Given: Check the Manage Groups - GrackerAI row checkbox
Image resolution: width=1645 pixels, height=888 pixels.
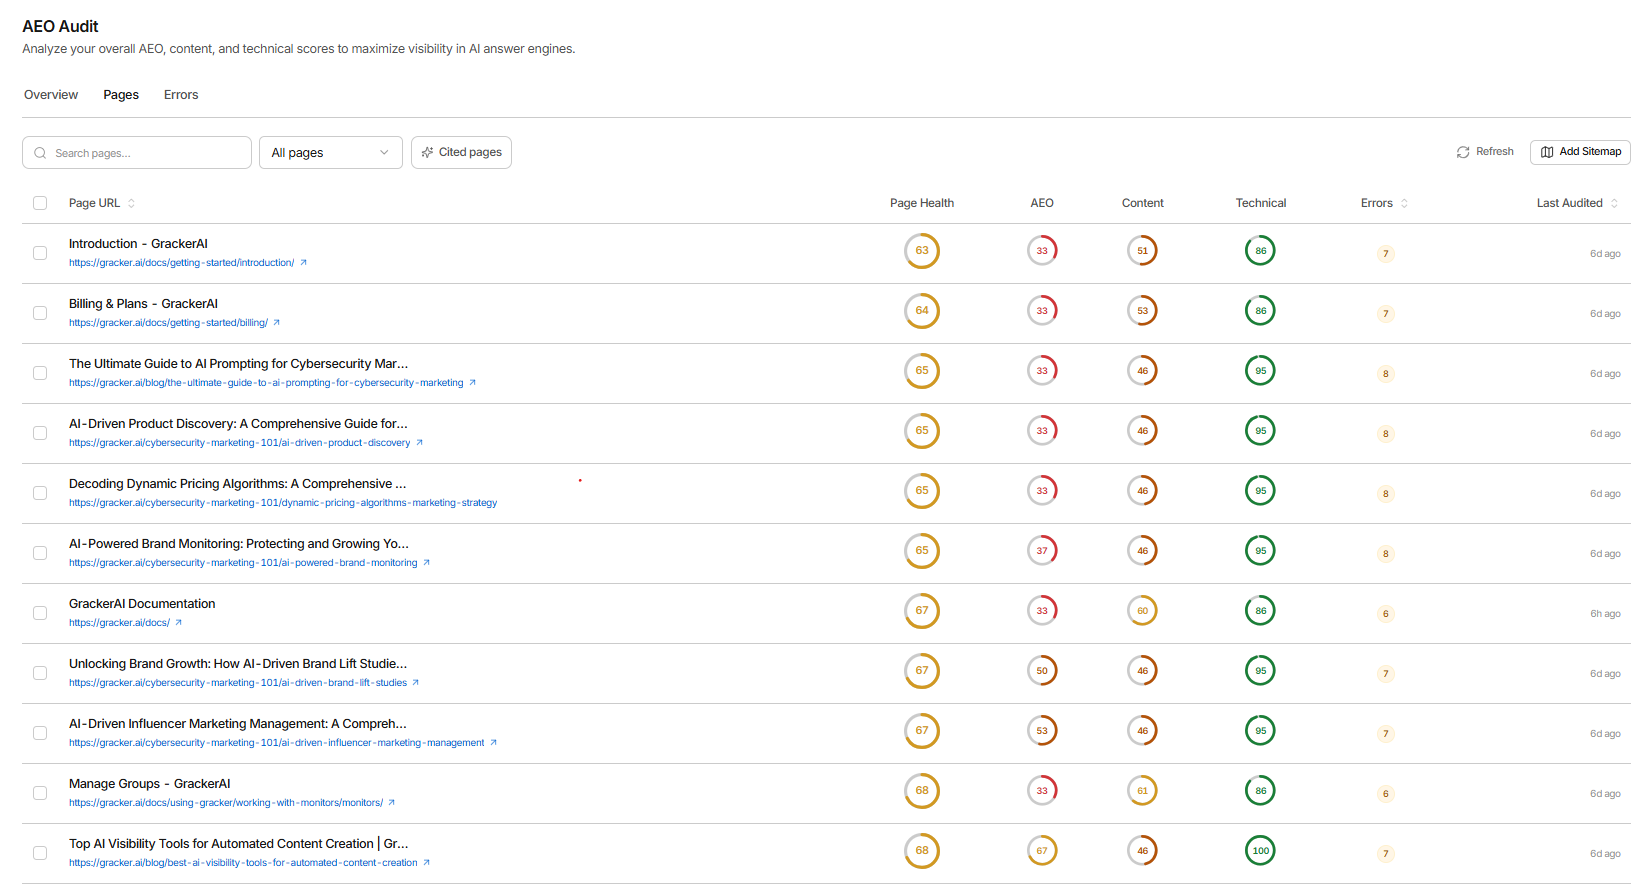Looking at the screenshot, I should (x=40, y=793).
